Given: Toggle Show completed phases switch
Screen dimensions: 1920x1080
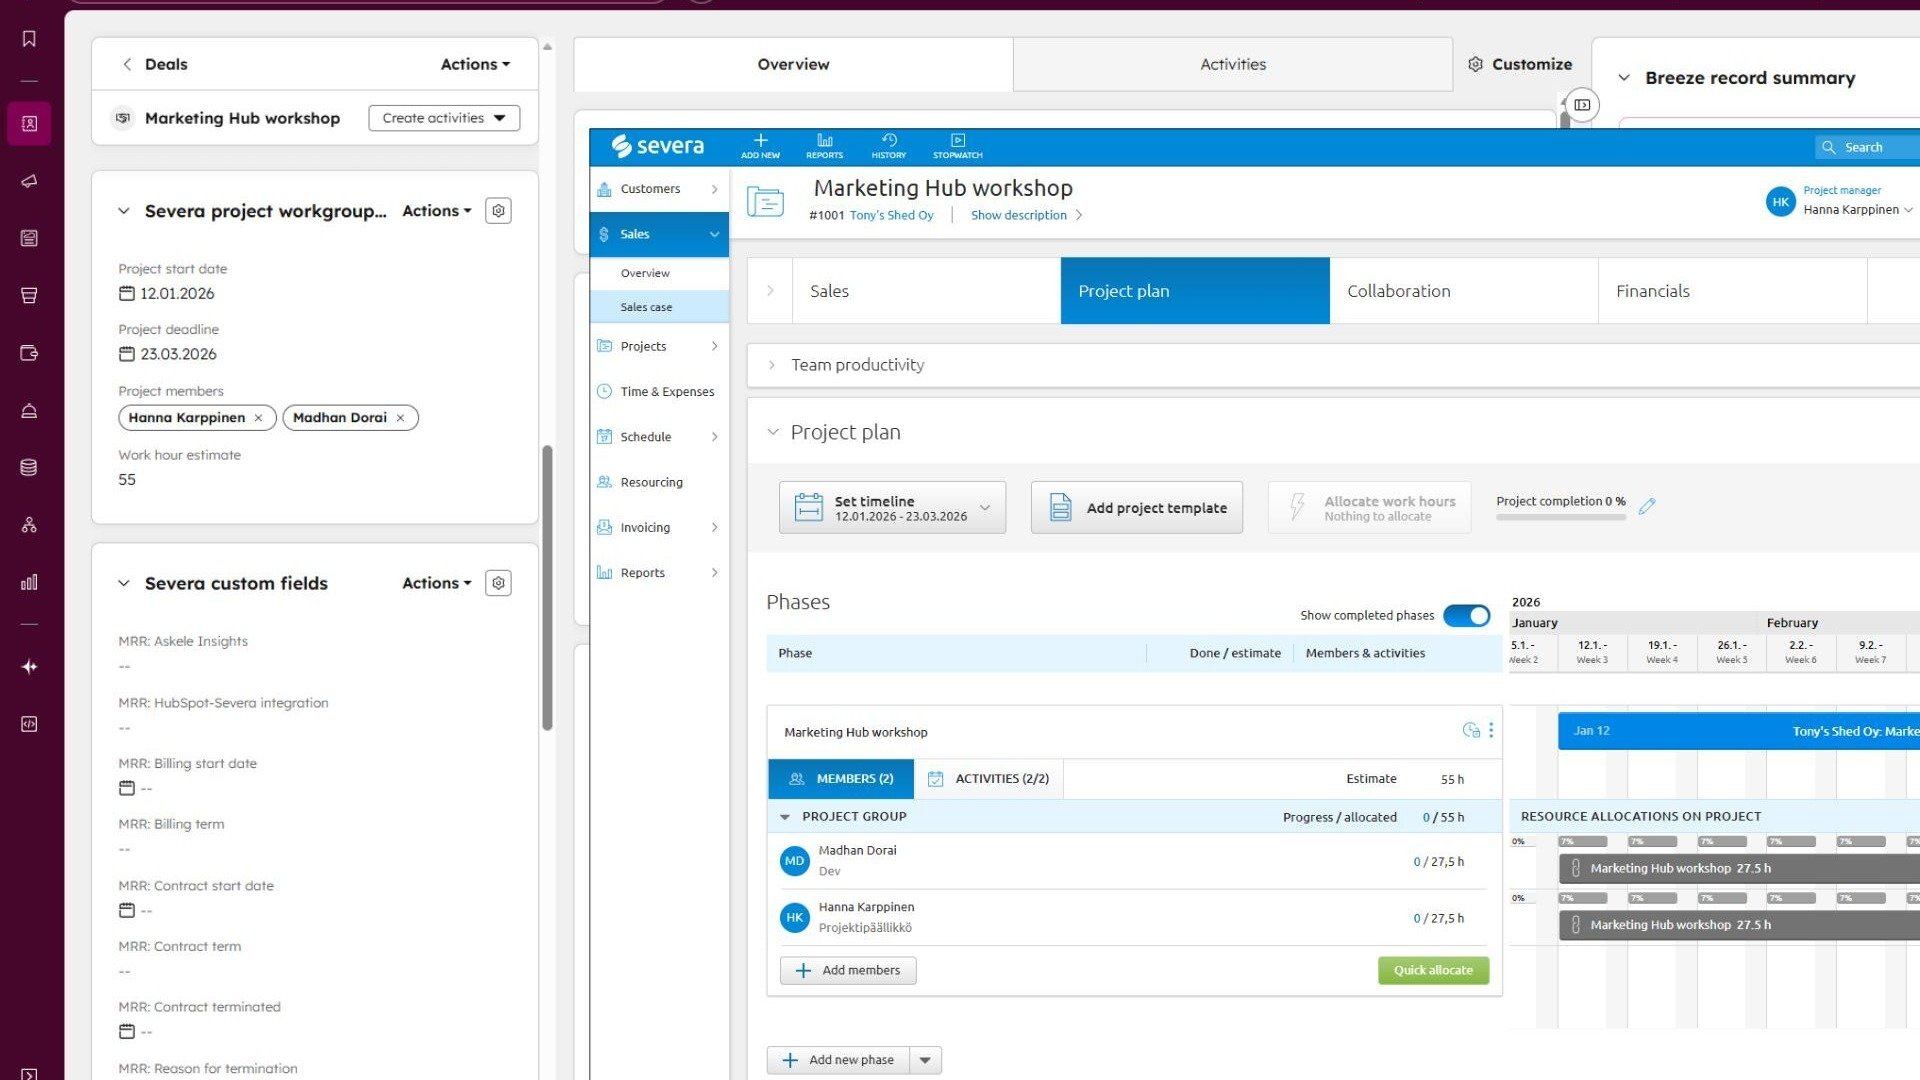Looking at the screenshot, I should (x=1466, y=615).
